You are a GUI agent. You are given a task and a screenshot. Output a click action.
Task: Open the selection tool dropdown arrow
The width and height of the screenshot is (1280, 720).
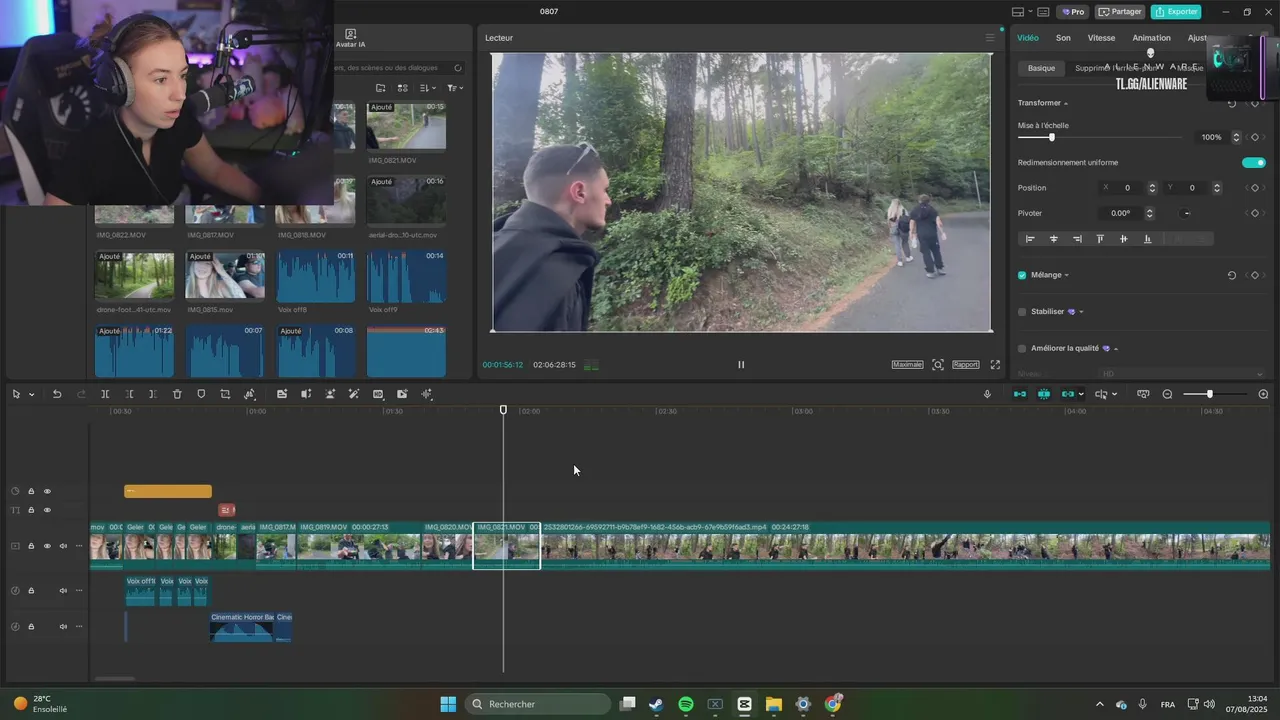point(32,394)
